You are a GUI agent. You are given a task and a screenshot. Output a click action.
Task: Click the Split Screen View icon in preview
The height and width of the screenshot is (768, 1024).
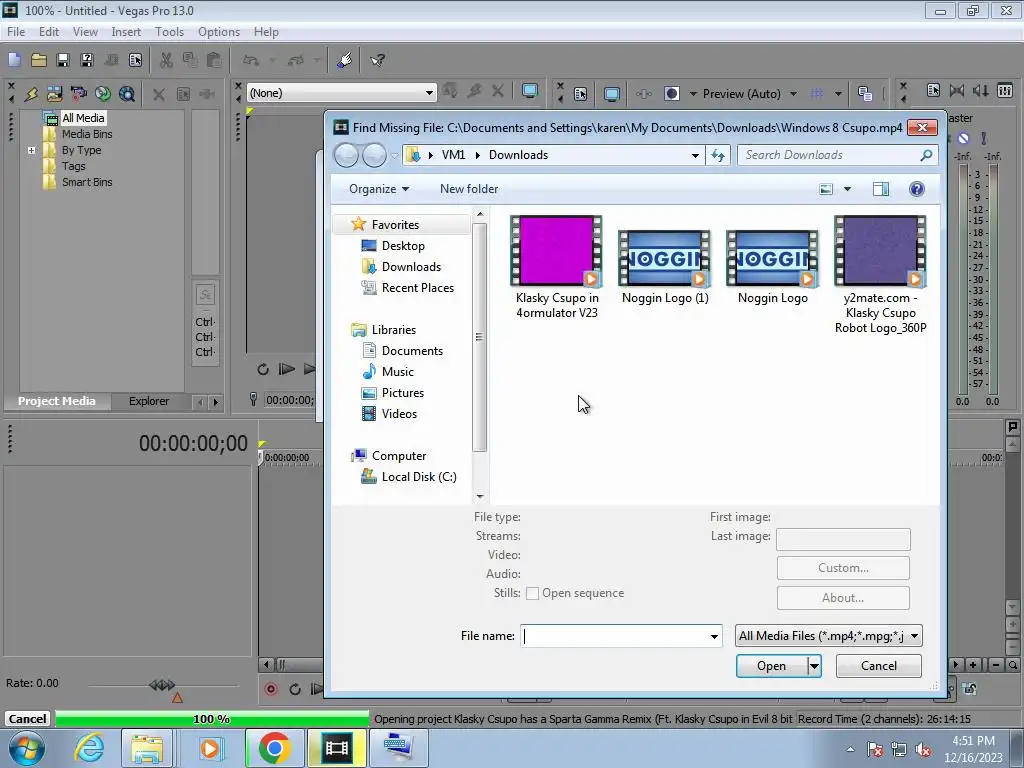tap(671, 94)
